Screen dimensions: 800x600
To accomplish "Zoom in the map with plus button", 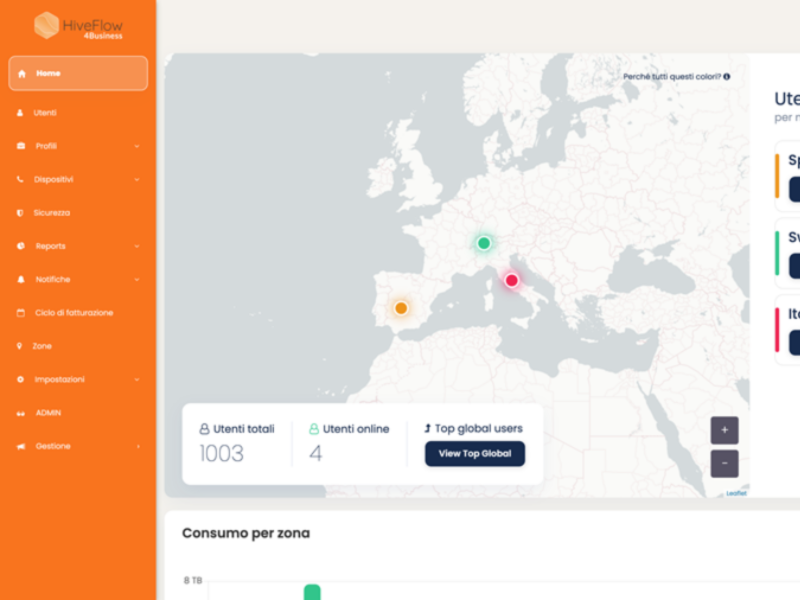I will point(724,430).
